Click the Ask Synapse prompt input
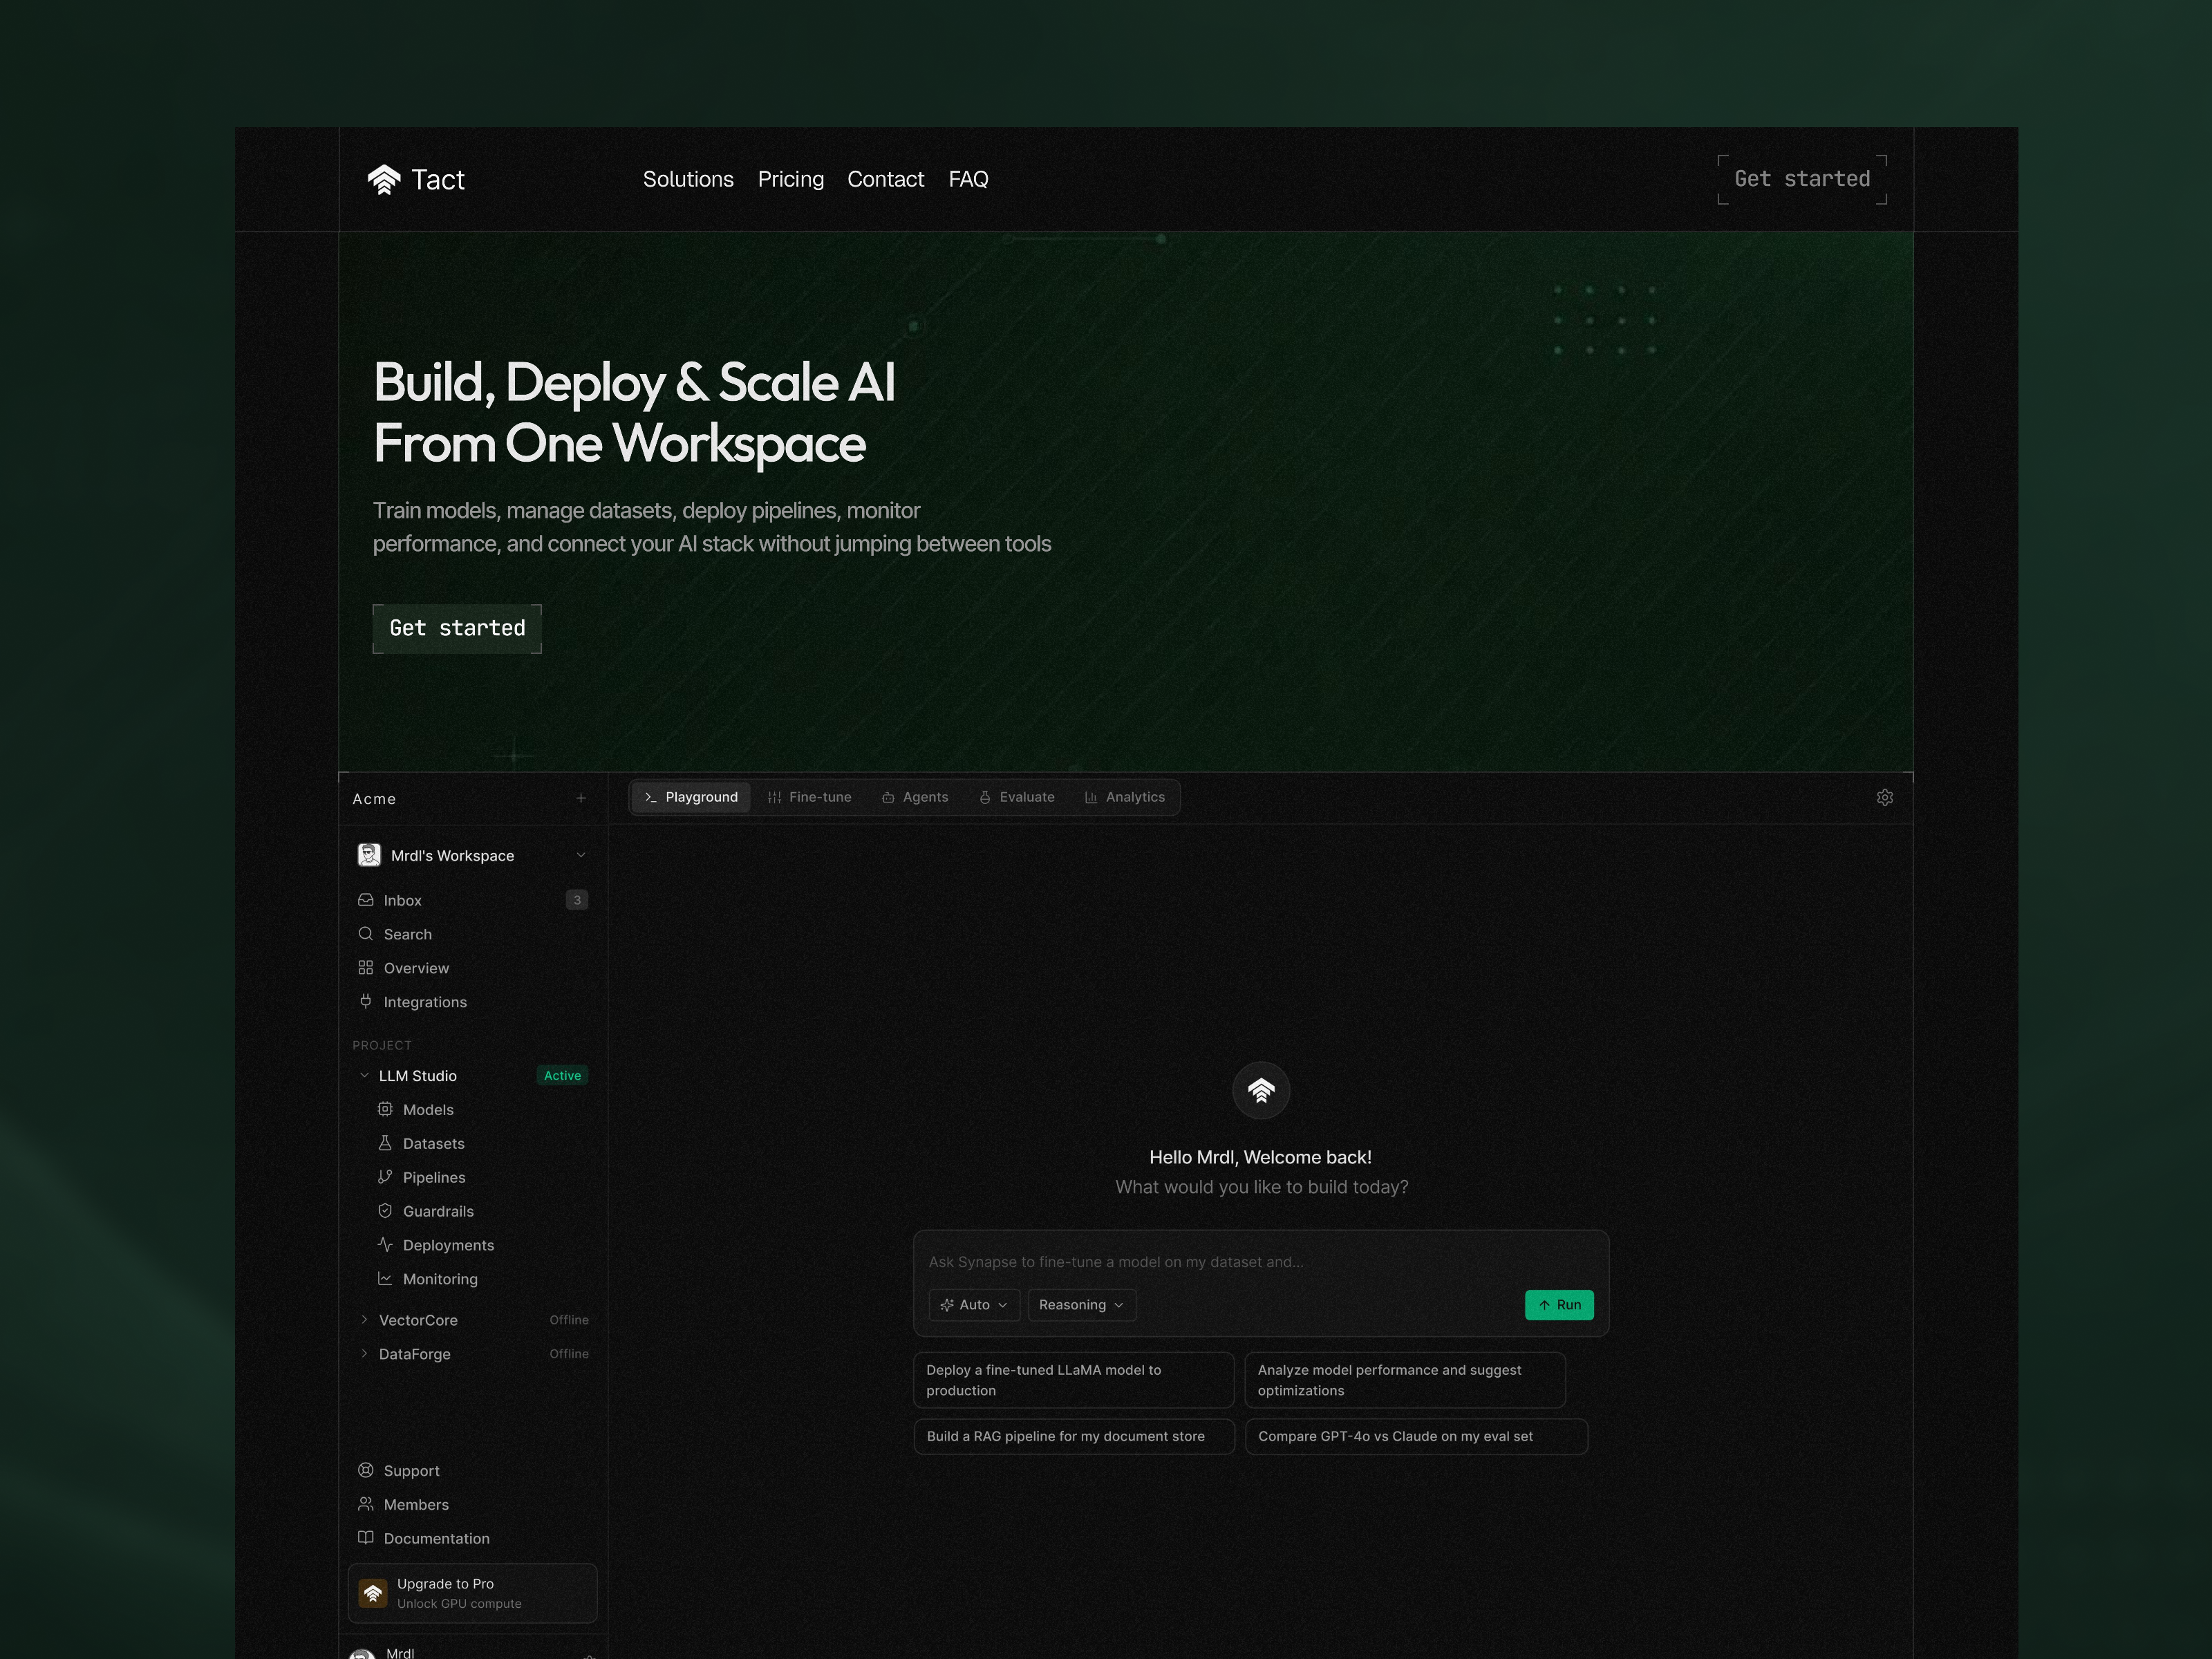The width and height of the screenshot is (2212, 1659). click(x=1260, y=1262)
